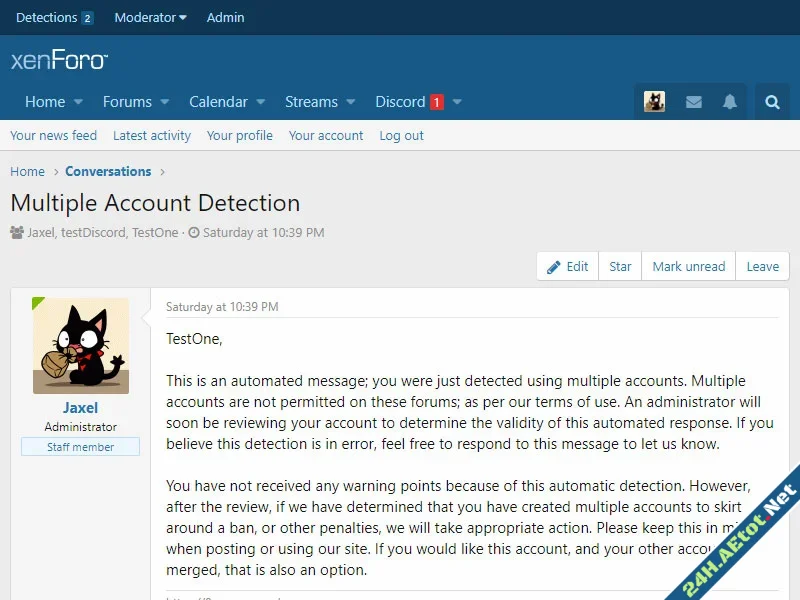This screenshot has width=800, height=600.
Task: Expand the Moderator dropdown menu
Action: click(150, 17)
